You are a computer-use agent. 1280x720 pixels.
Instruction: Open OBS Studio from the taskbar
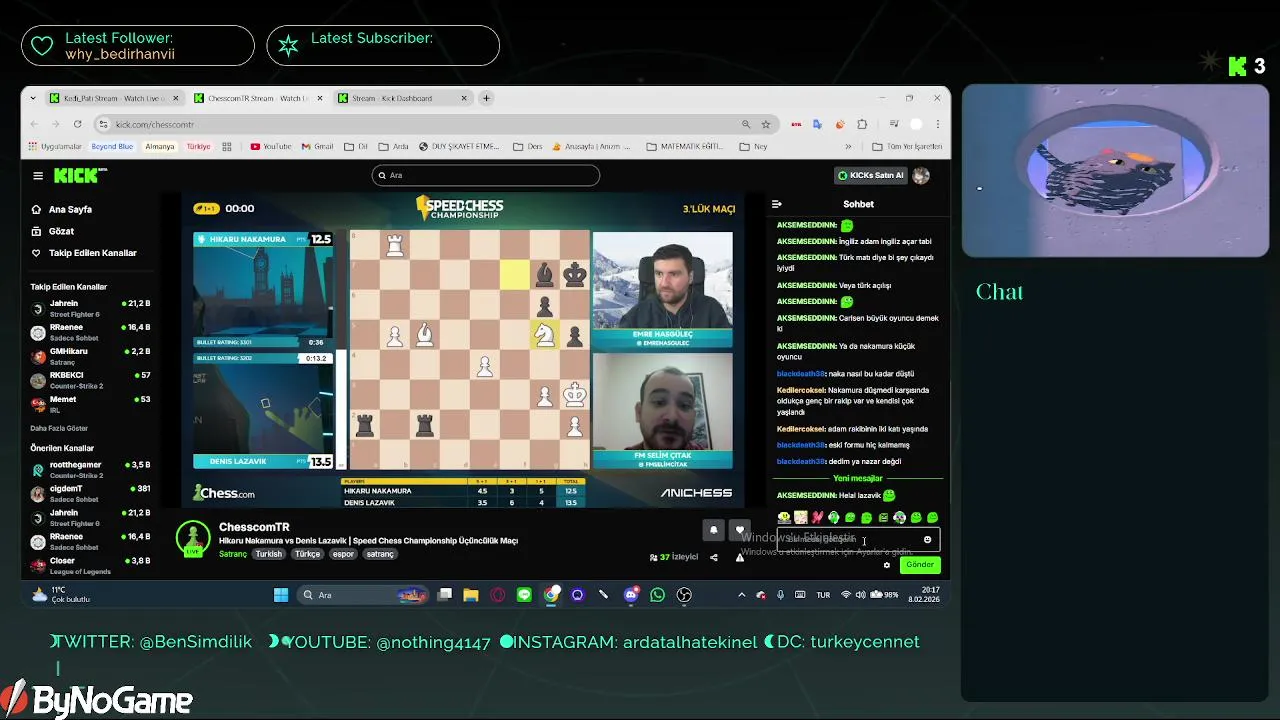[684, 595]
